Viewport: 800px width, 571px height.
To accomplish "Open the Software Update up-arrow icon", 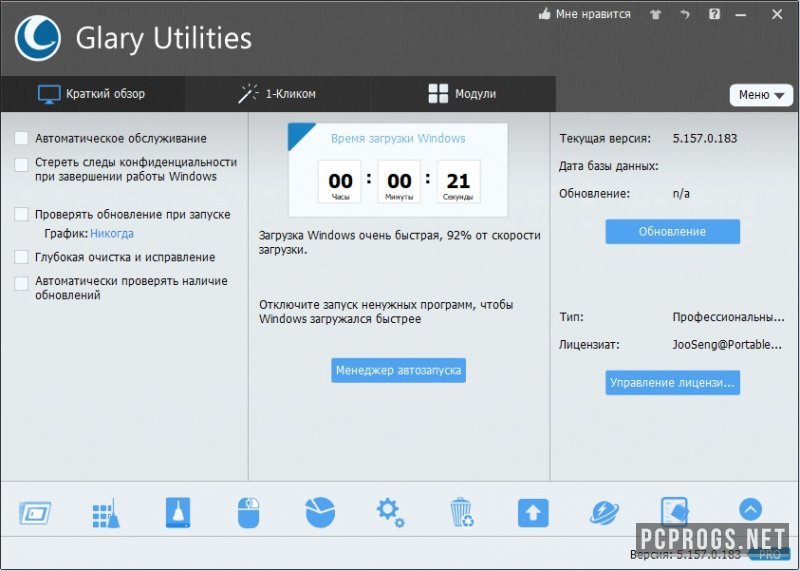I will coord(533,513).
